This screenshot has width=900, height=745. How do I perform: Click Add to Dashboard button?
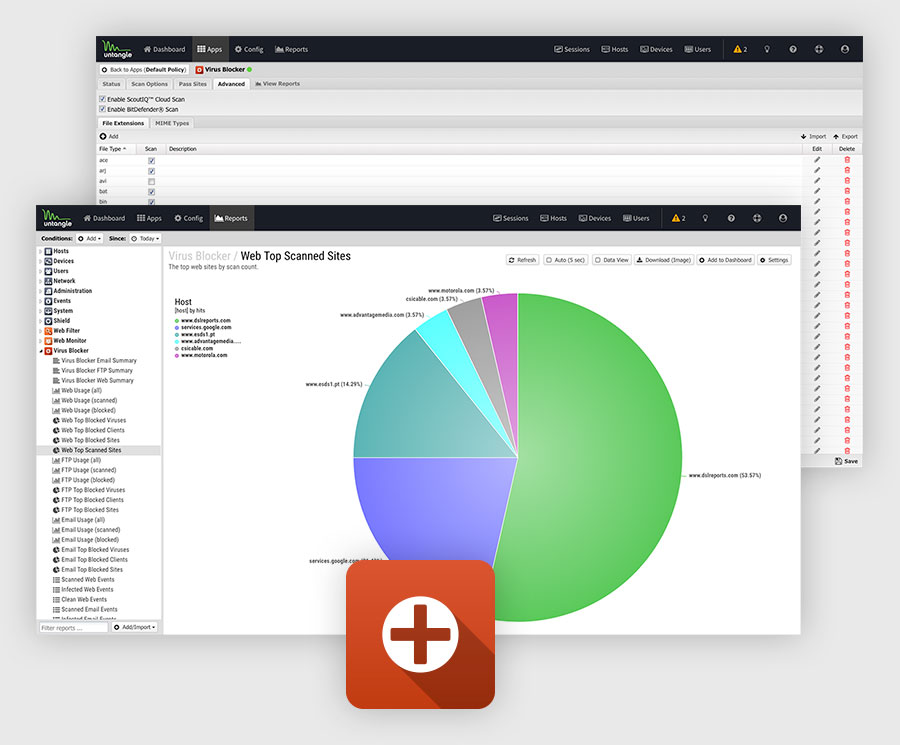[x=726, y=260]
